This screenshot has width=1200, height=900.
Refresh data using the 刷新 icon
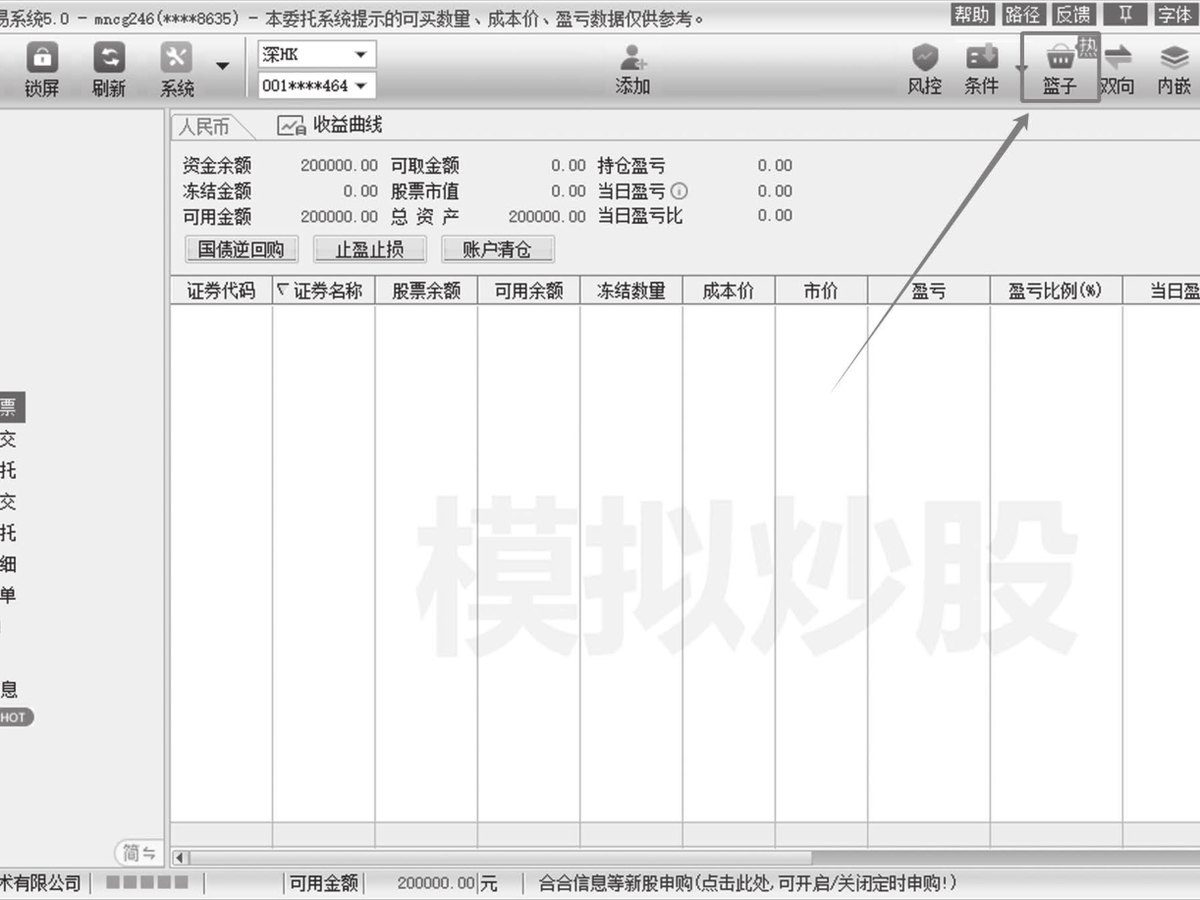(x=109, y=68)
